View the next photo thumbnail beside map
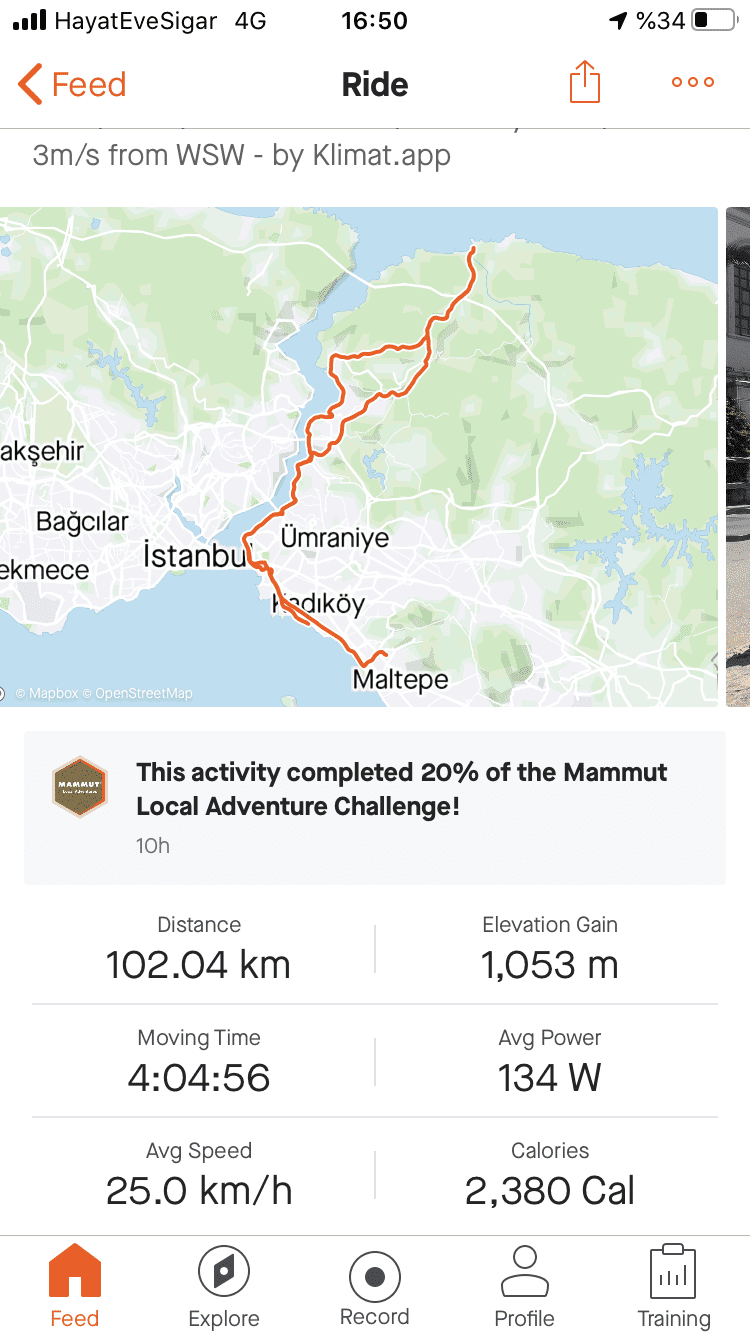This screenshot has width=750, height=1334. tap(738, 456)
